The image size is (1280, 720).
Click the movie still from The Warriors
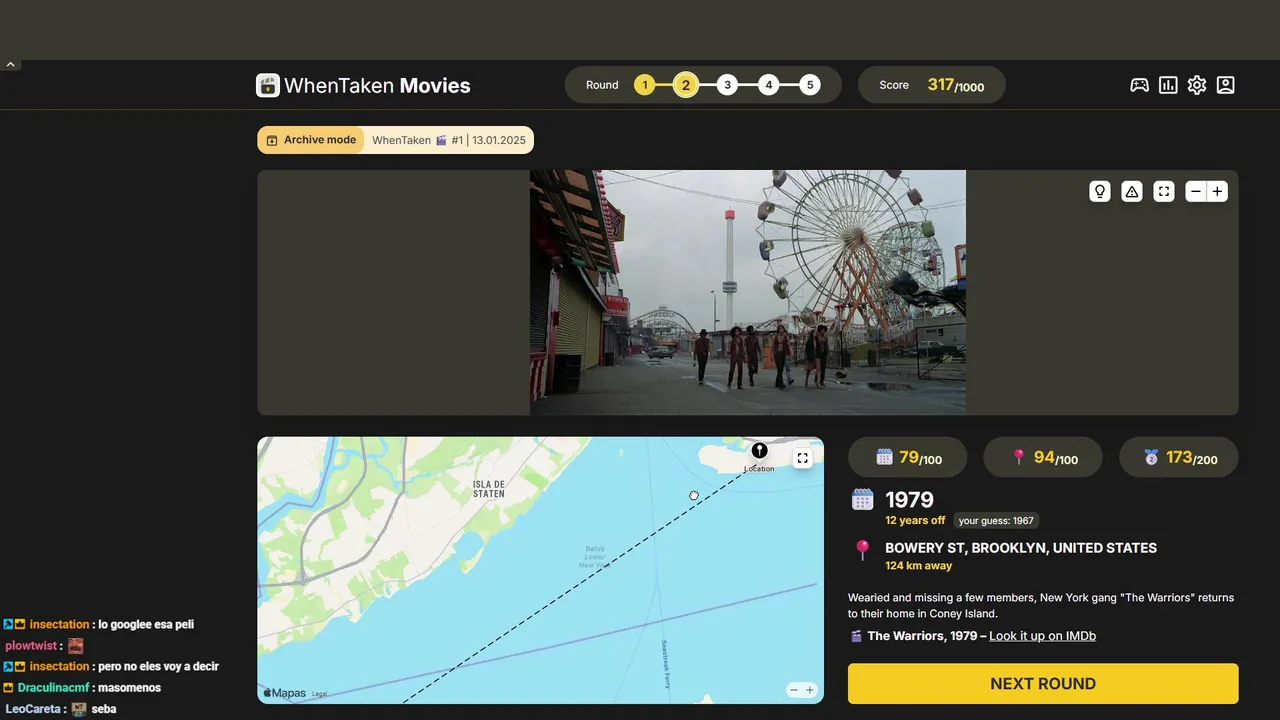coord(748,292)
